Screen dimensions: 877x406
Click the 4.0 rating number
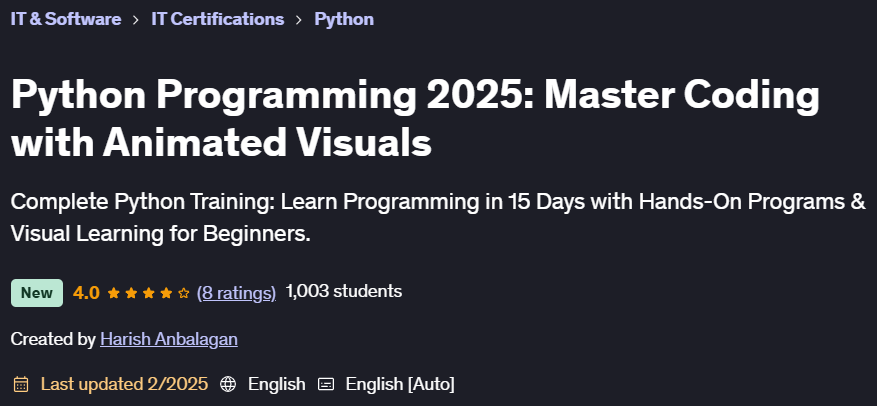pos(86,292)
